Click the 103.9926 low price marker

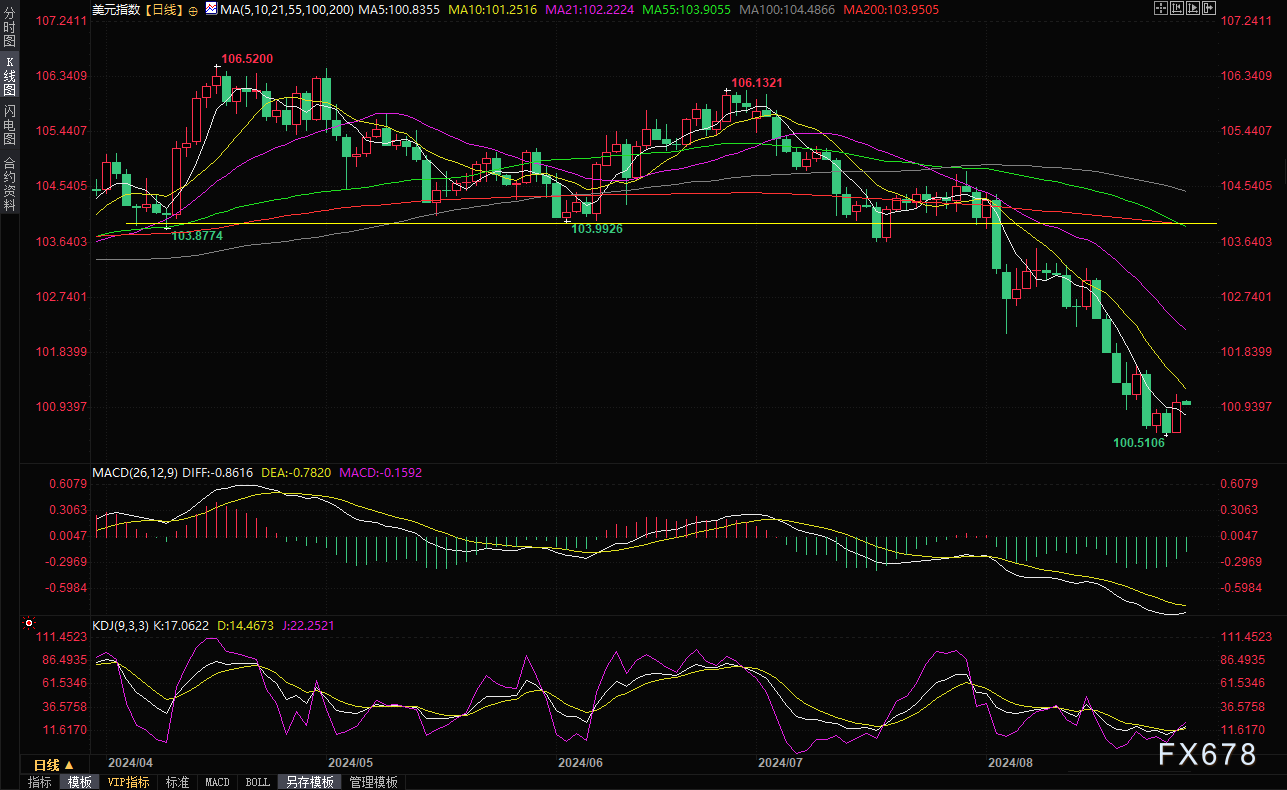click(x=596, y=229)
